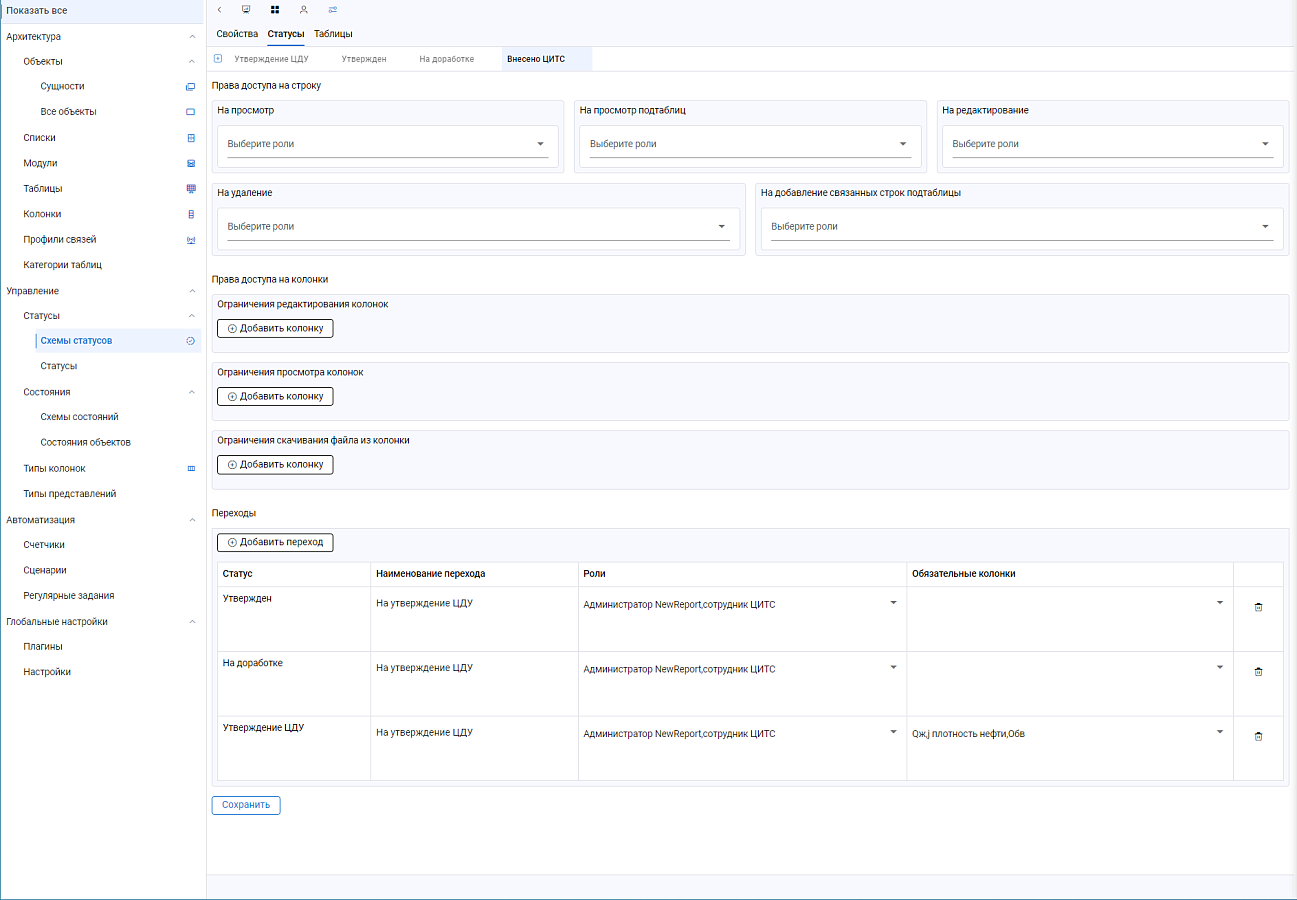This screenshot has width=1297, height=900.
Task: Switch to the top Таблицы tab
Action: tap(333, 34)
